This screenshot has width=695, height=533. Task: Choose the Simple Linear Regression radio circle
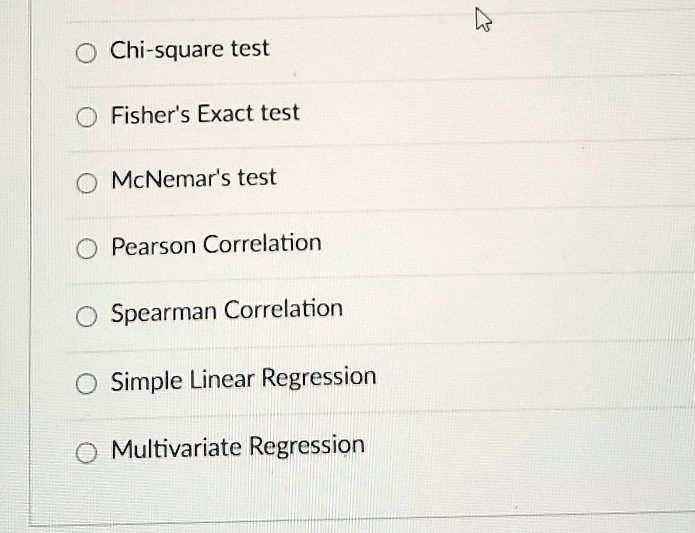(x=86, y=384)
